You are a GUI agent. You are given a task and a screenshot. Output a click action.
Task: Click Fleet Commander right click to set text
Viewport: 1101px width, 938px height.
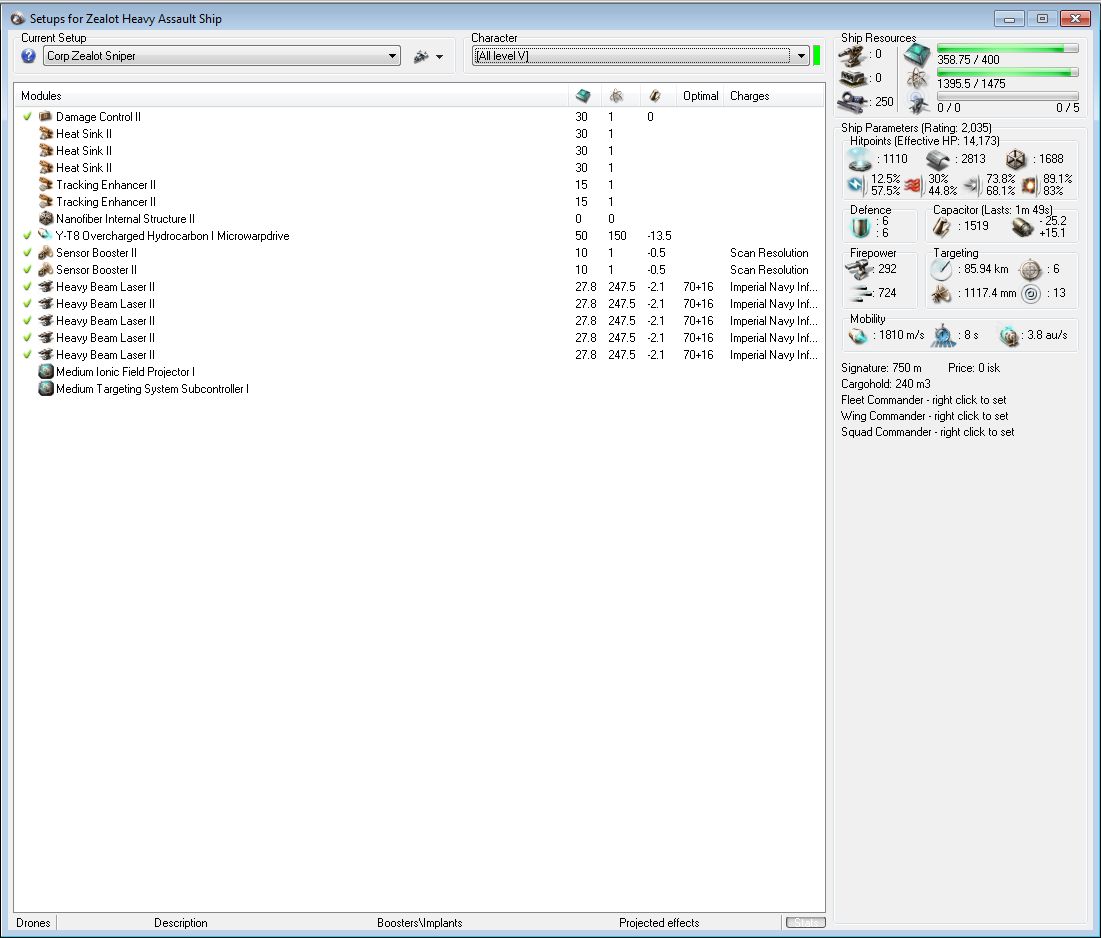(923, 400)
